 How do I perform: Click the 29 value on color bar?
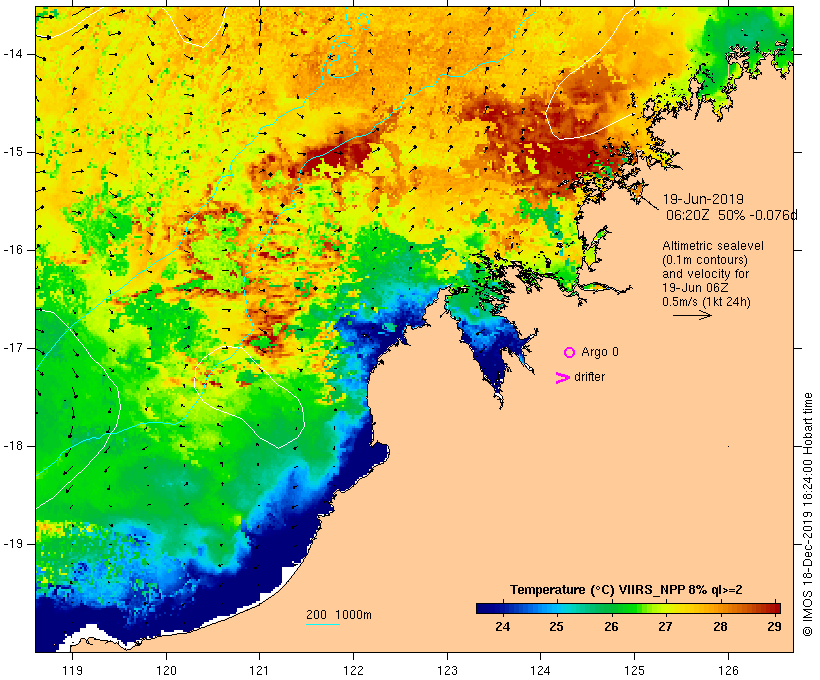pos(774,627)
